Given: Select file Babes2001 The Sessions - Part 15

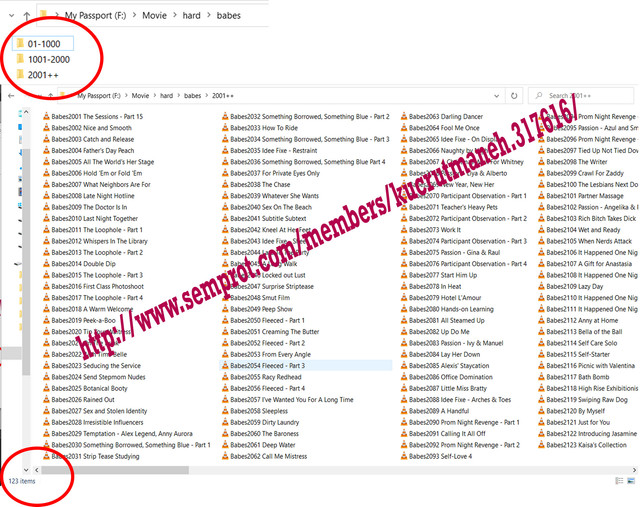Looking at the screenshot, I should 93,116.
